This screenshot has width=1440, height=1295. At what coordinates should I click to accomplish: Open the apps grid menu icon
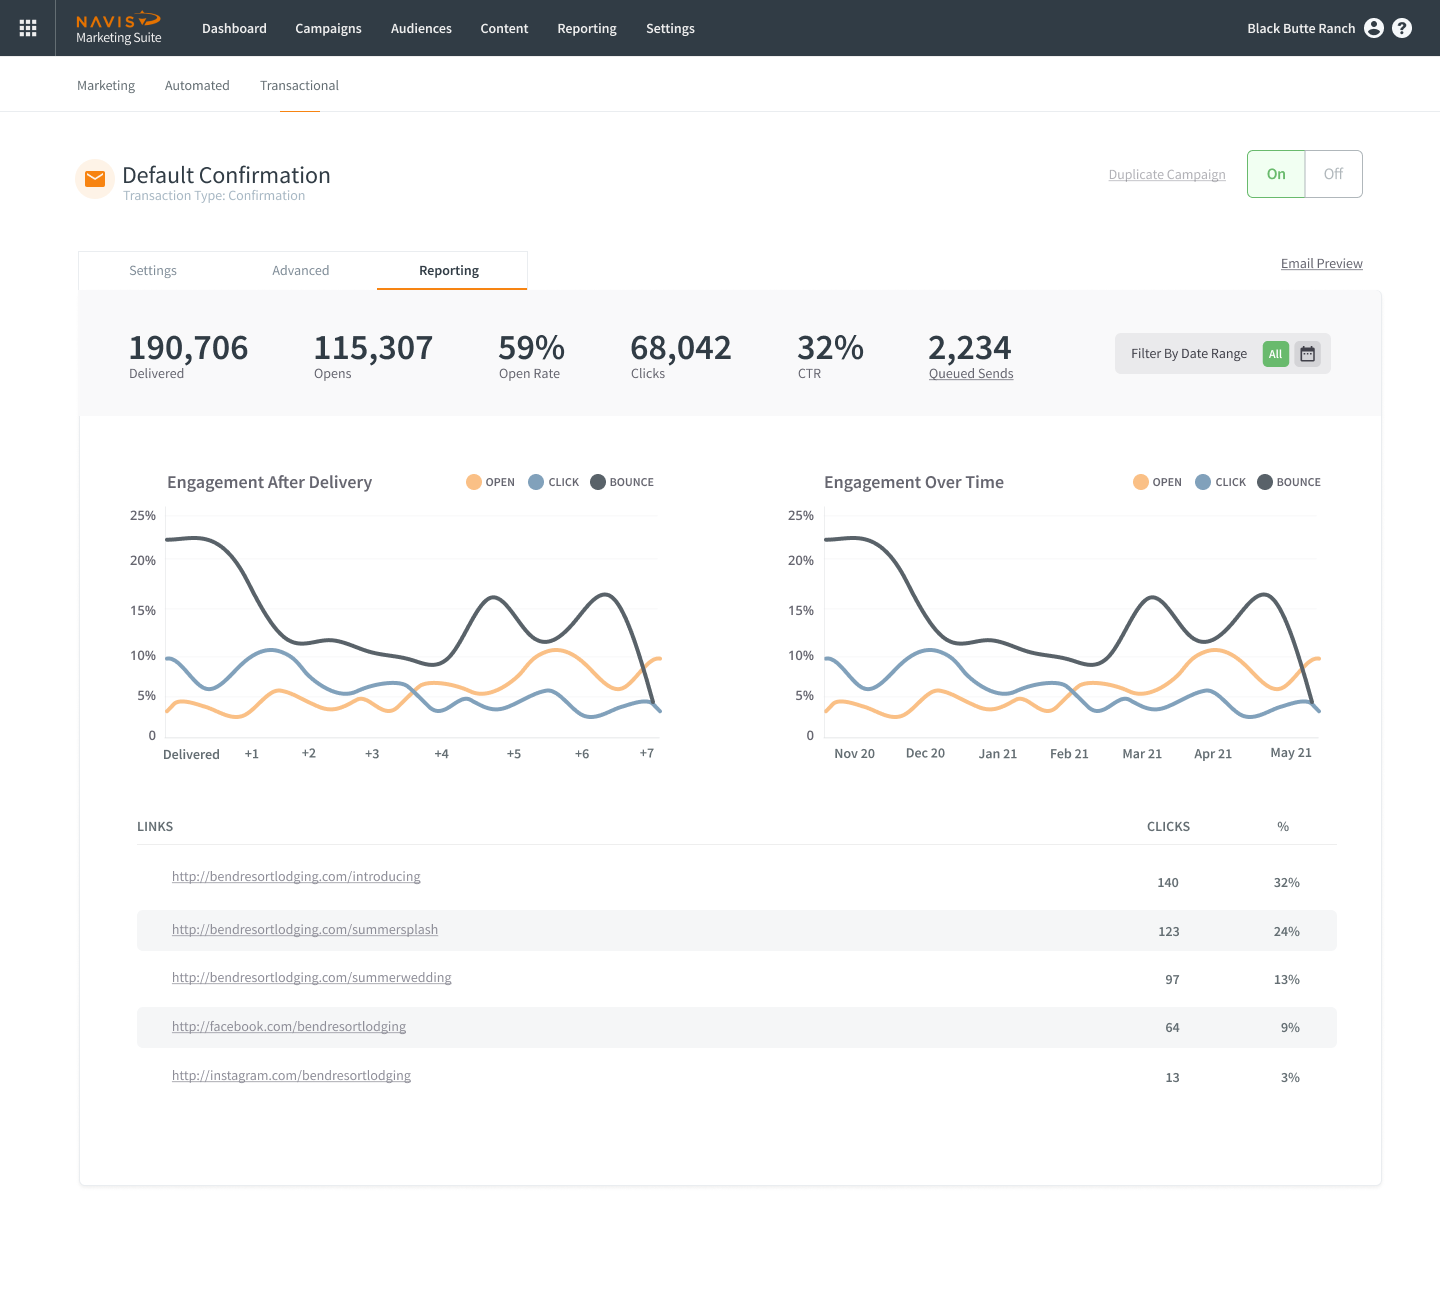pos(28,28)
